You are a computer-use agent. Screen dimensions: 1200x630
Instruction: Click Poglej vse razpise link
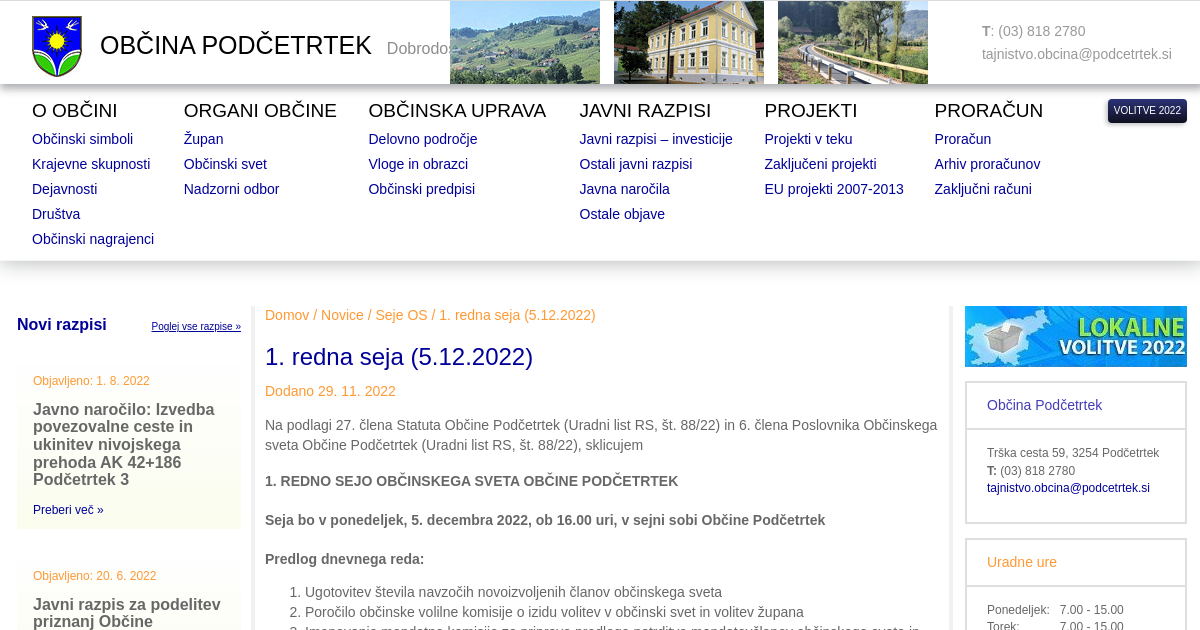pos(196,327)
